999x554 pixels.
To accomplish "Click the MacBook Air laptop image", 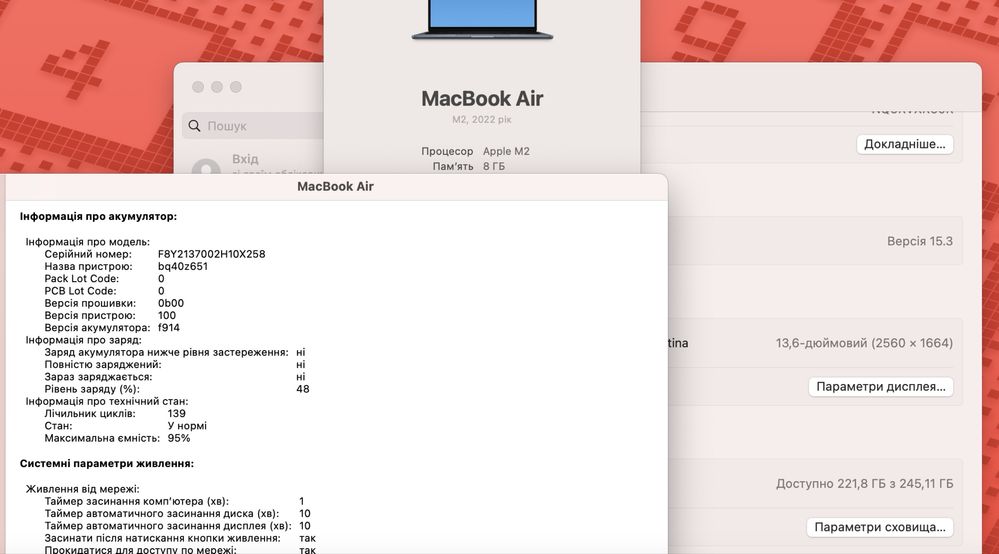I will click(482, 20).
